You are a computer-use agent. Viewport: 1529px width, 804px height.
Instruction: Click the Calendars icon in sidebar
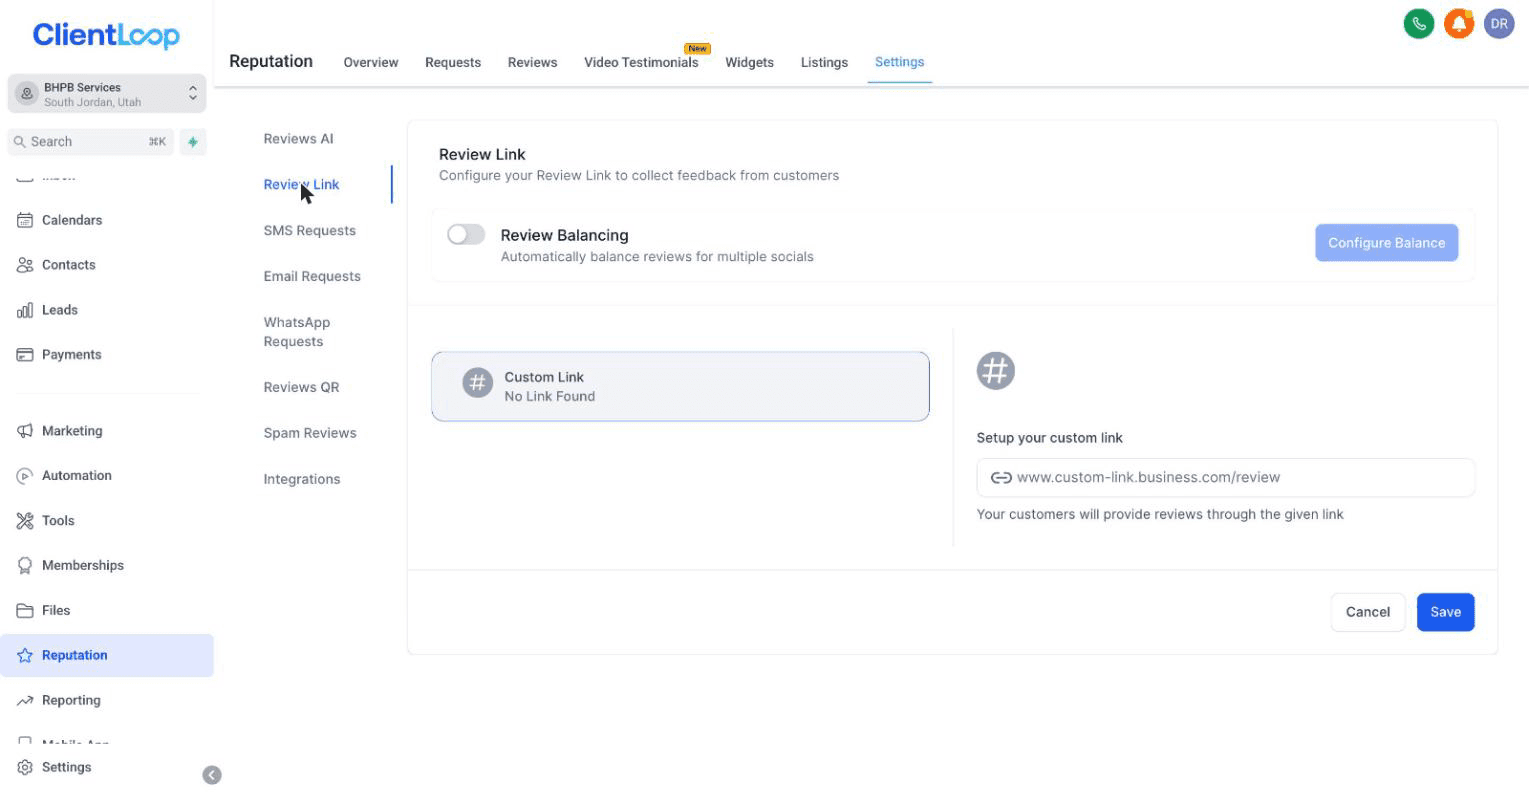pos(25,220)
